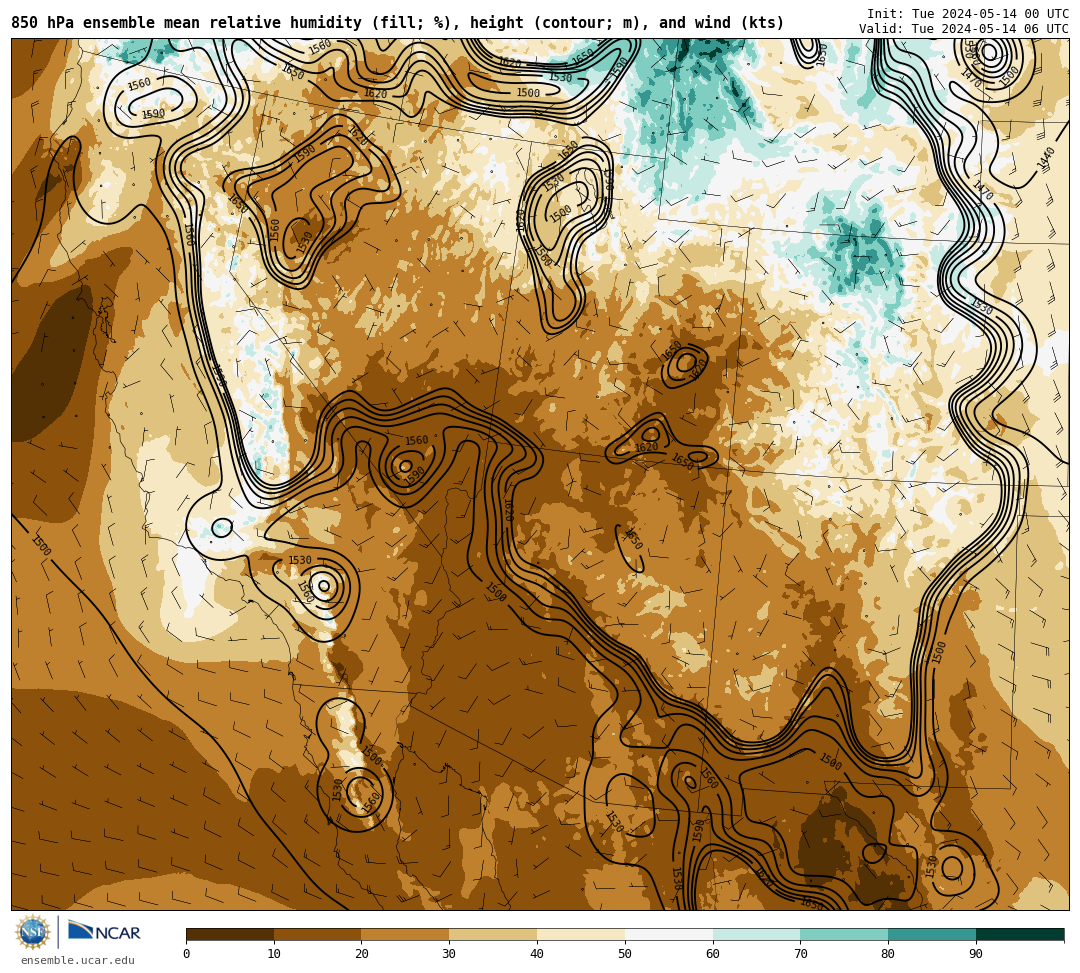Screen dimensions: 1080x973
Task: Open the ensemble.ucar.edu text link
Action: click(x=78, y=960)
